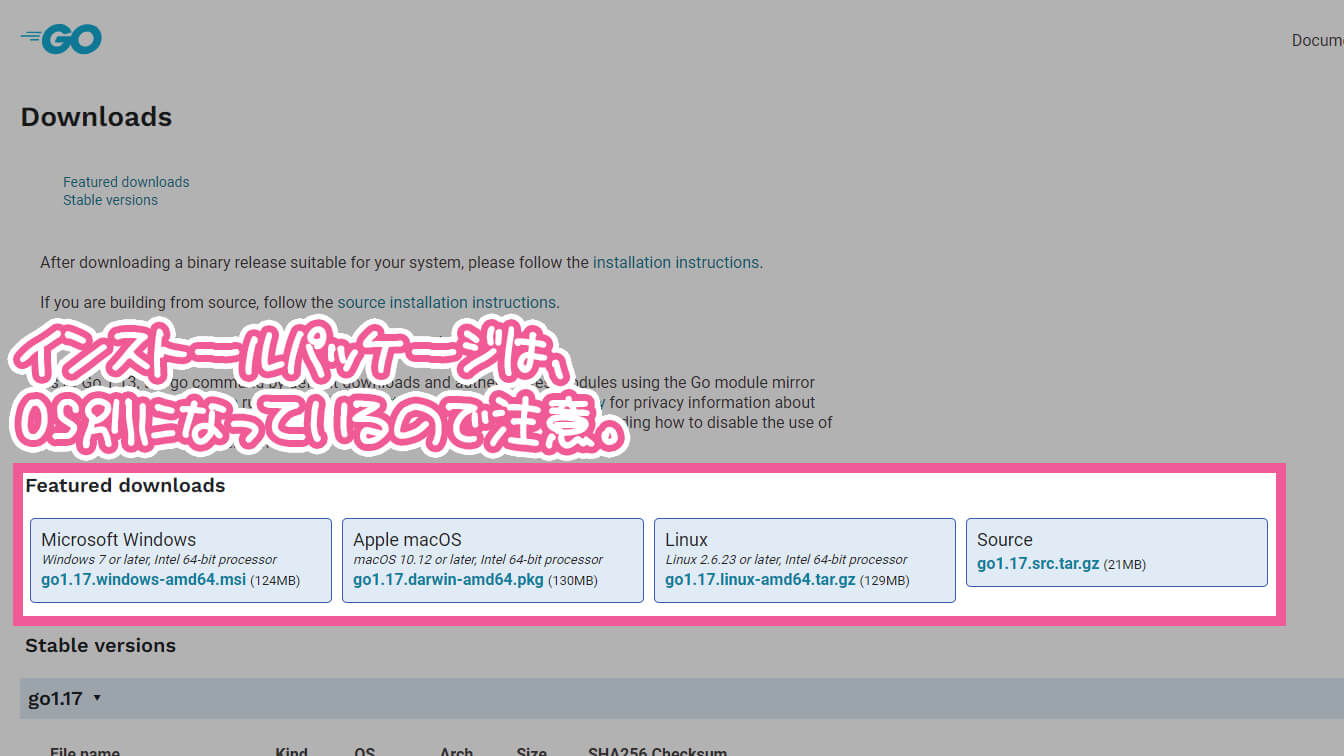Select the Linux download card
The width and height of the screenshot is (1344, 756).
(805, 560)
